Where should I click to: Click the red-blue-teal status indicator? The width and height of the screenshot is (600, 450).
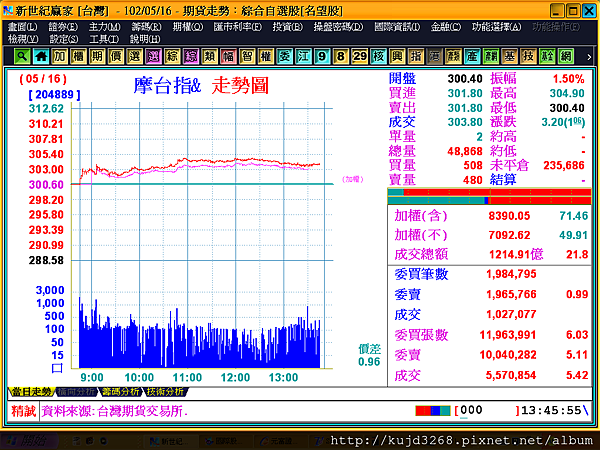coord(433,411)
